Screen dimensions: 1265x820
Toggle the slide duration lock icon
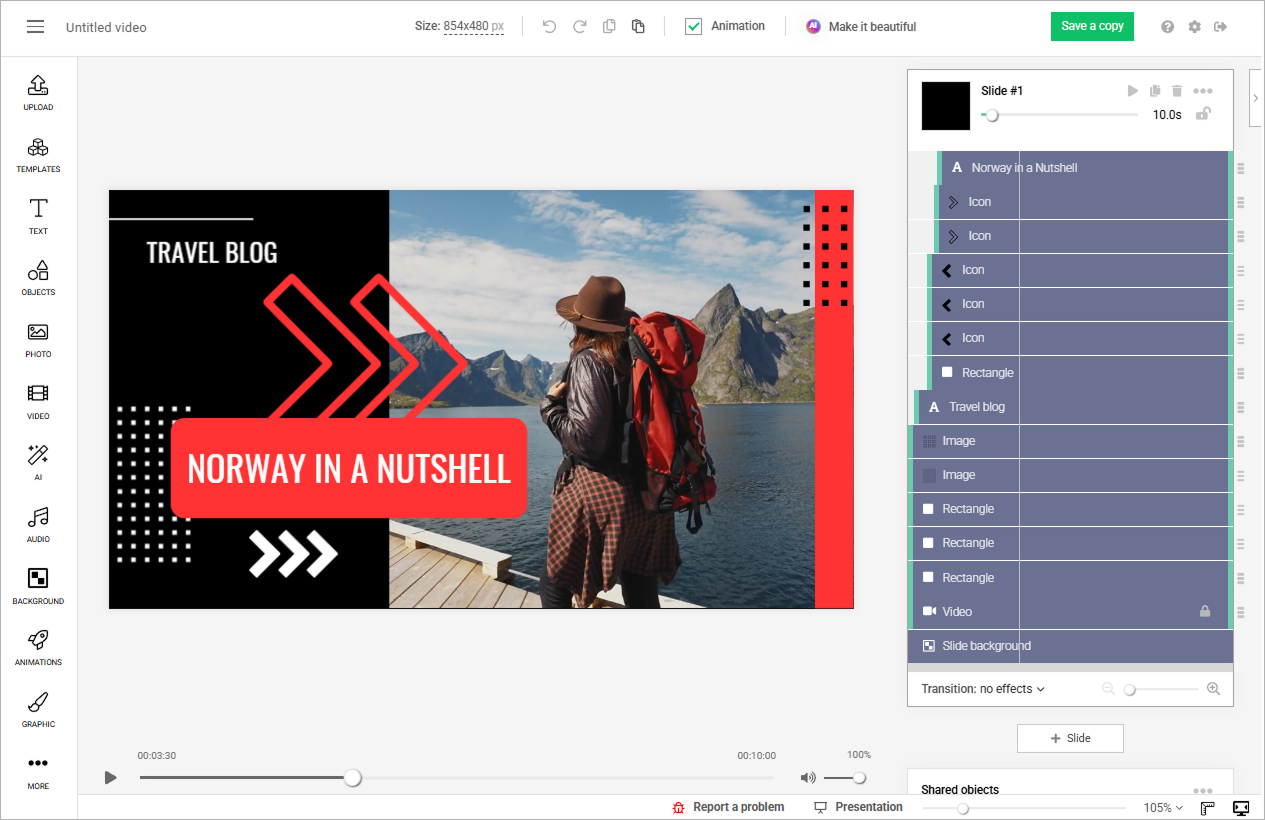click(x=1204, y=113)
